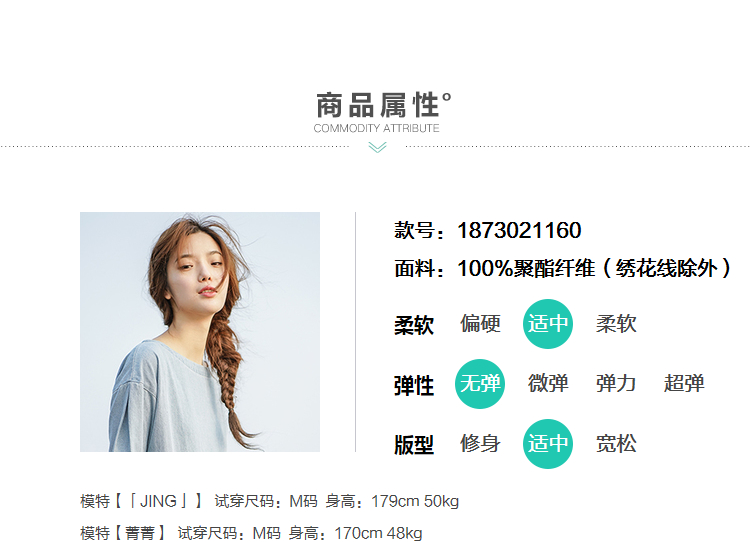
Task: Click the fabric description 100%聚酯纤维
Action: click(526, 268)
